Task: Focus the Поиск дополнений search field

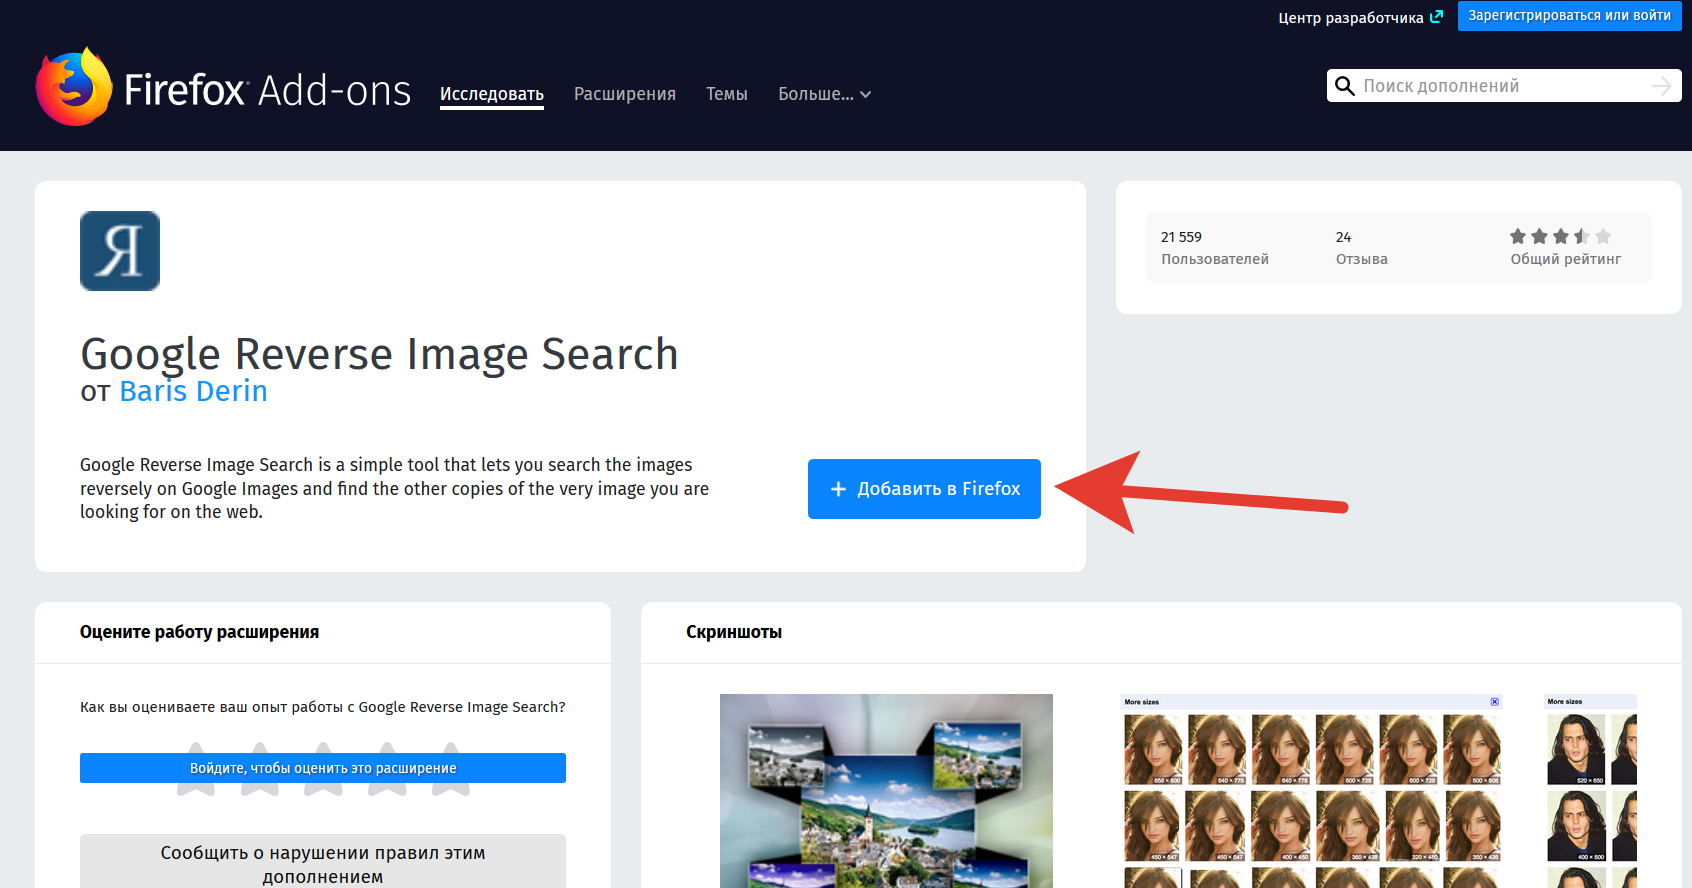Action: (1500, 86)
